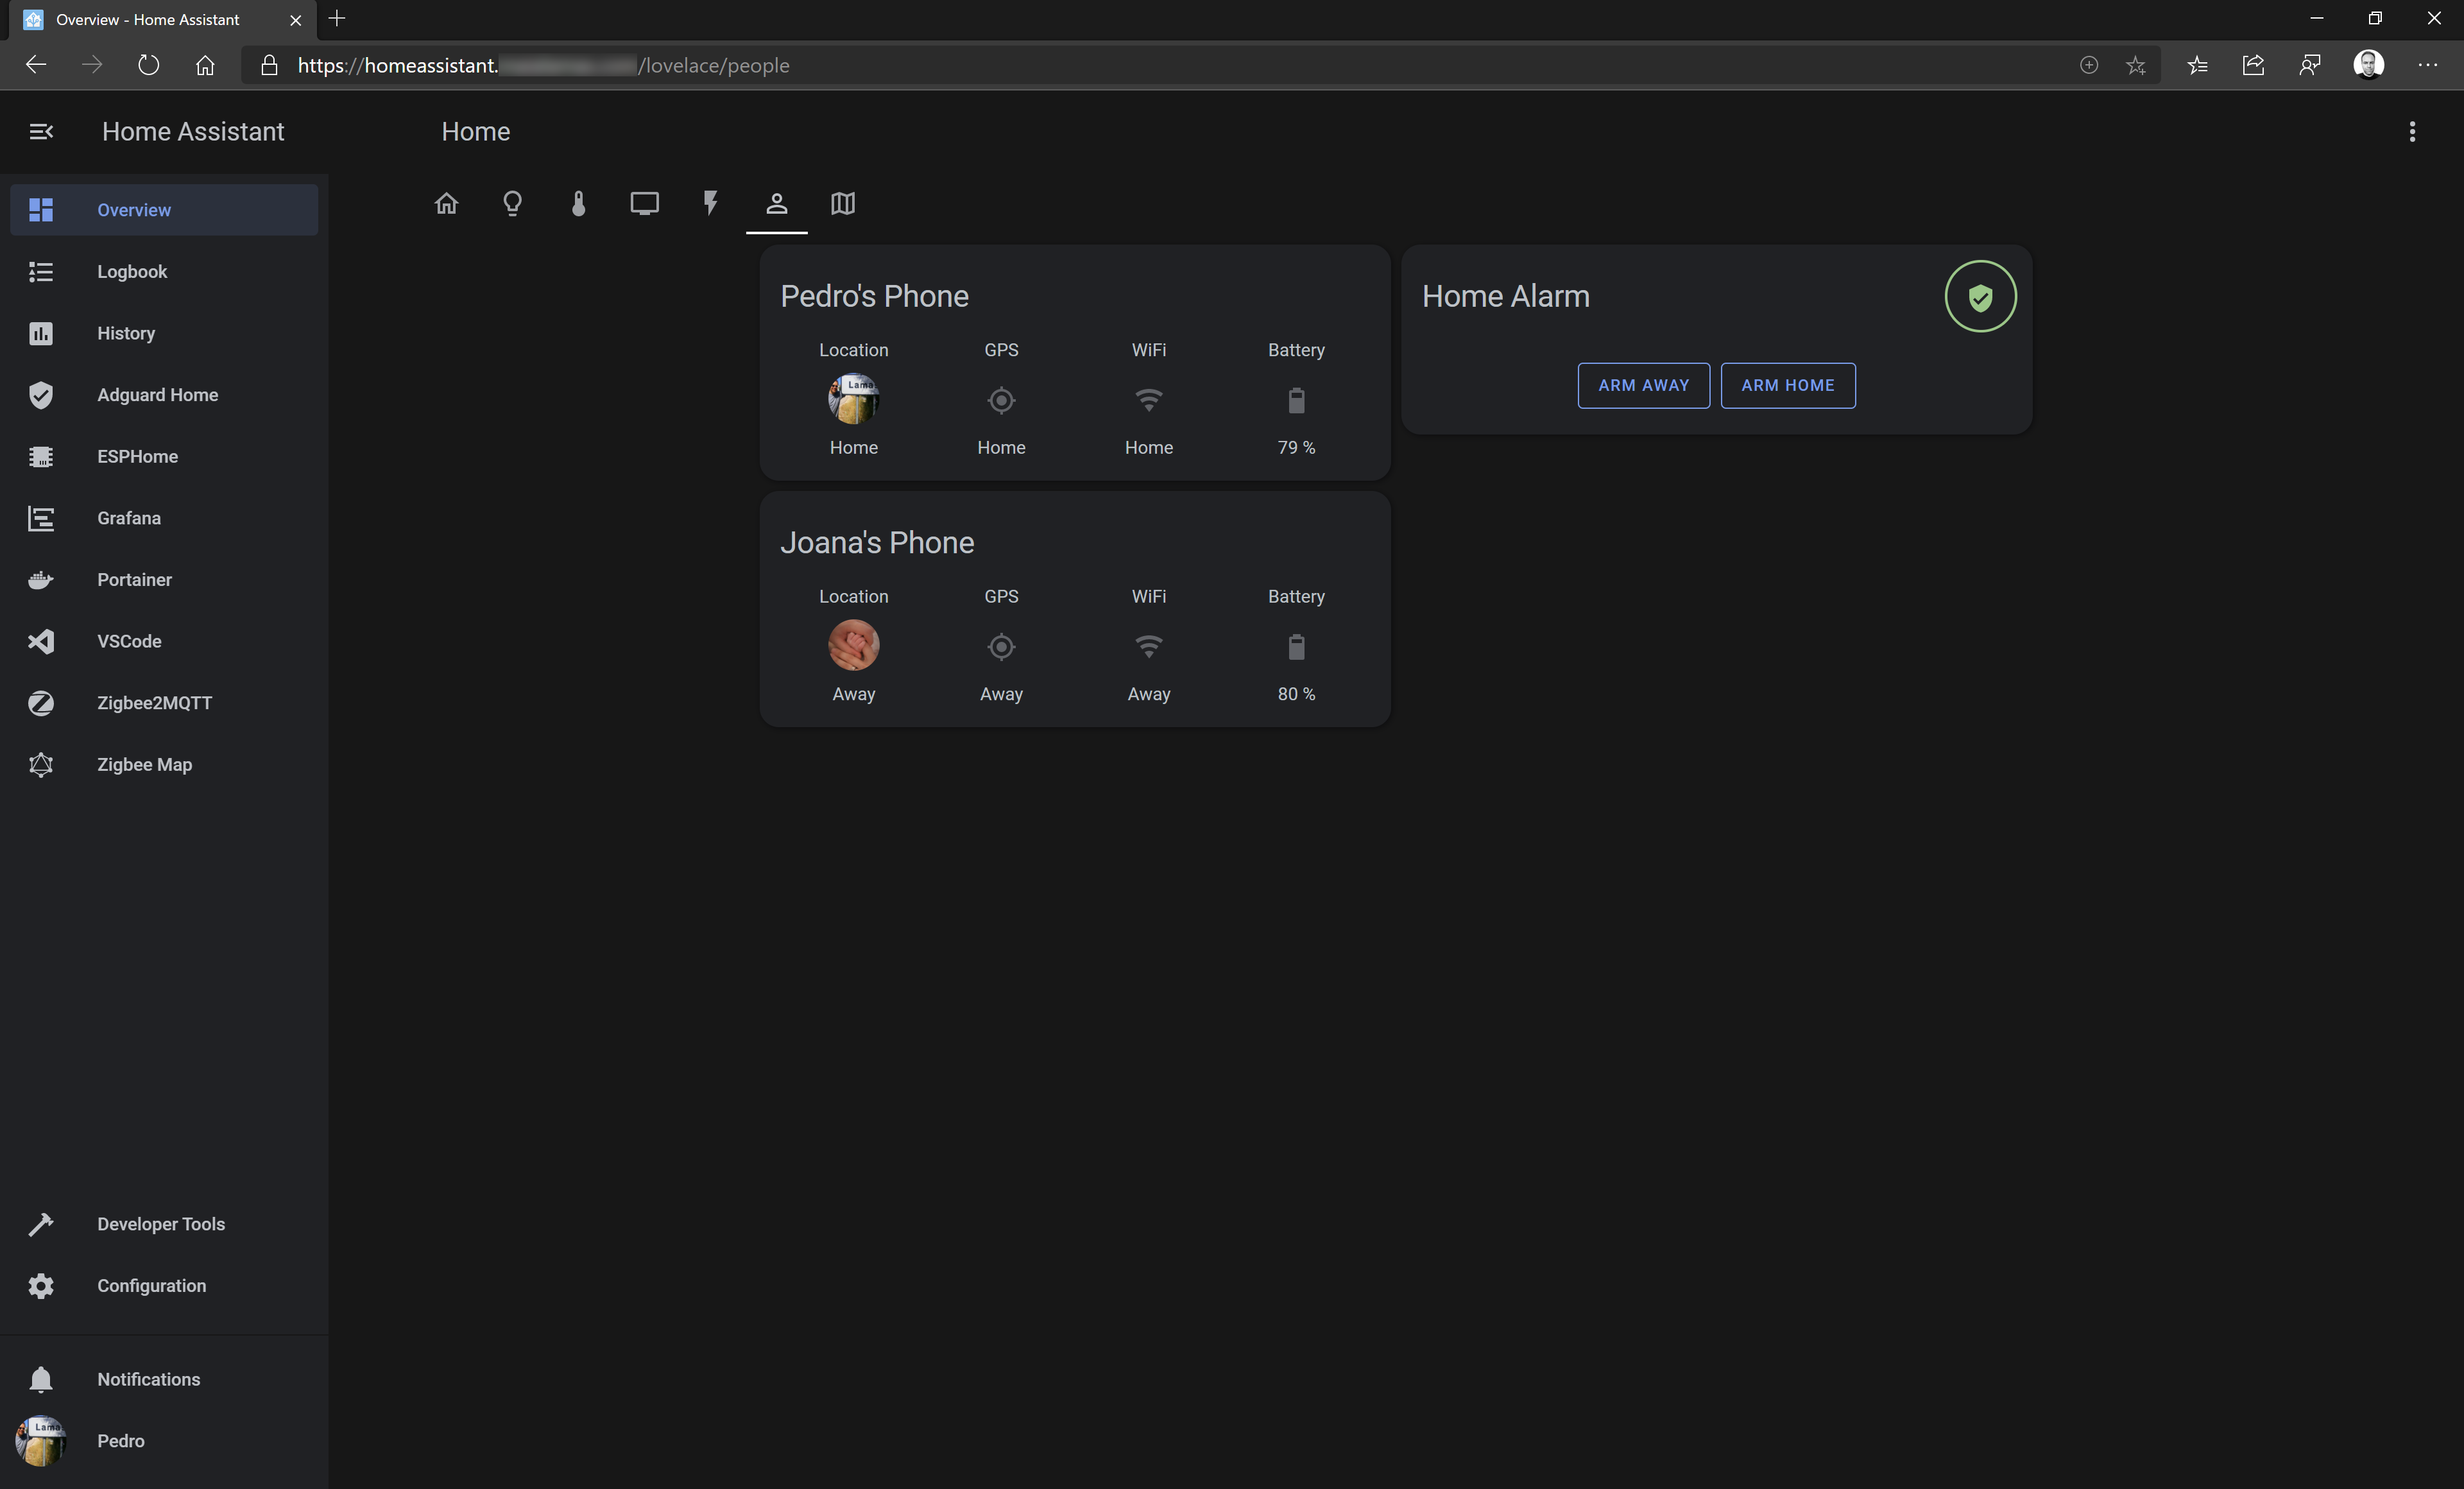Select the lightning bolt energy tab

point(710,204)
